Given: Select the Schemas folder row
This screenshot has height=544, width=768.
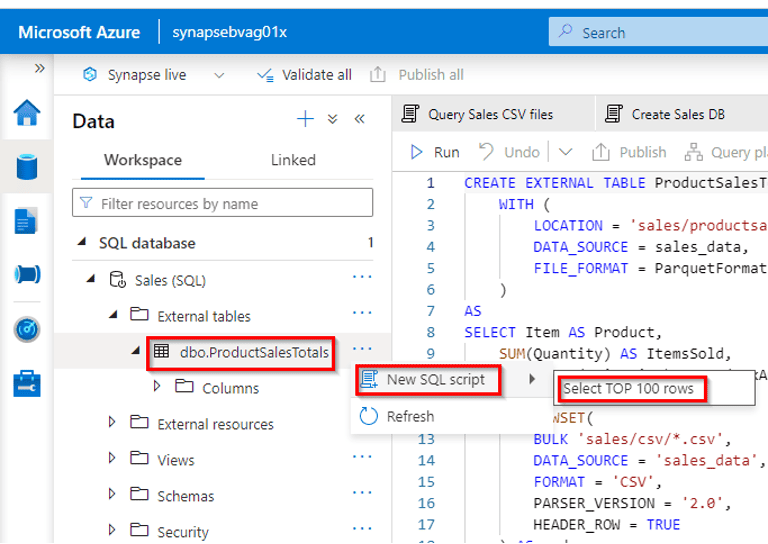Looking at the screenshot, I should (x=223, y=494).
